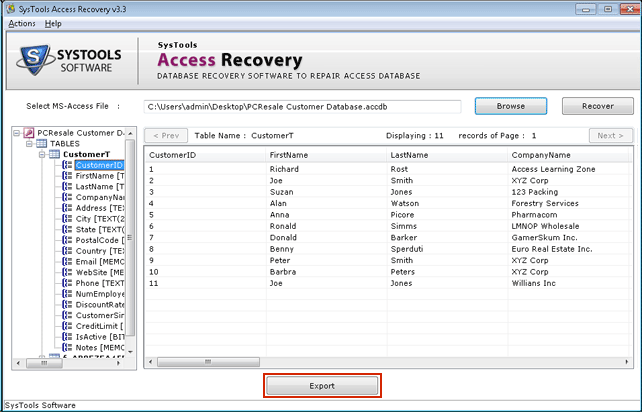The width and height of the screenshot is (642, 412).
Task: Click the TABLES folder icon
Action: coord(41,143)
